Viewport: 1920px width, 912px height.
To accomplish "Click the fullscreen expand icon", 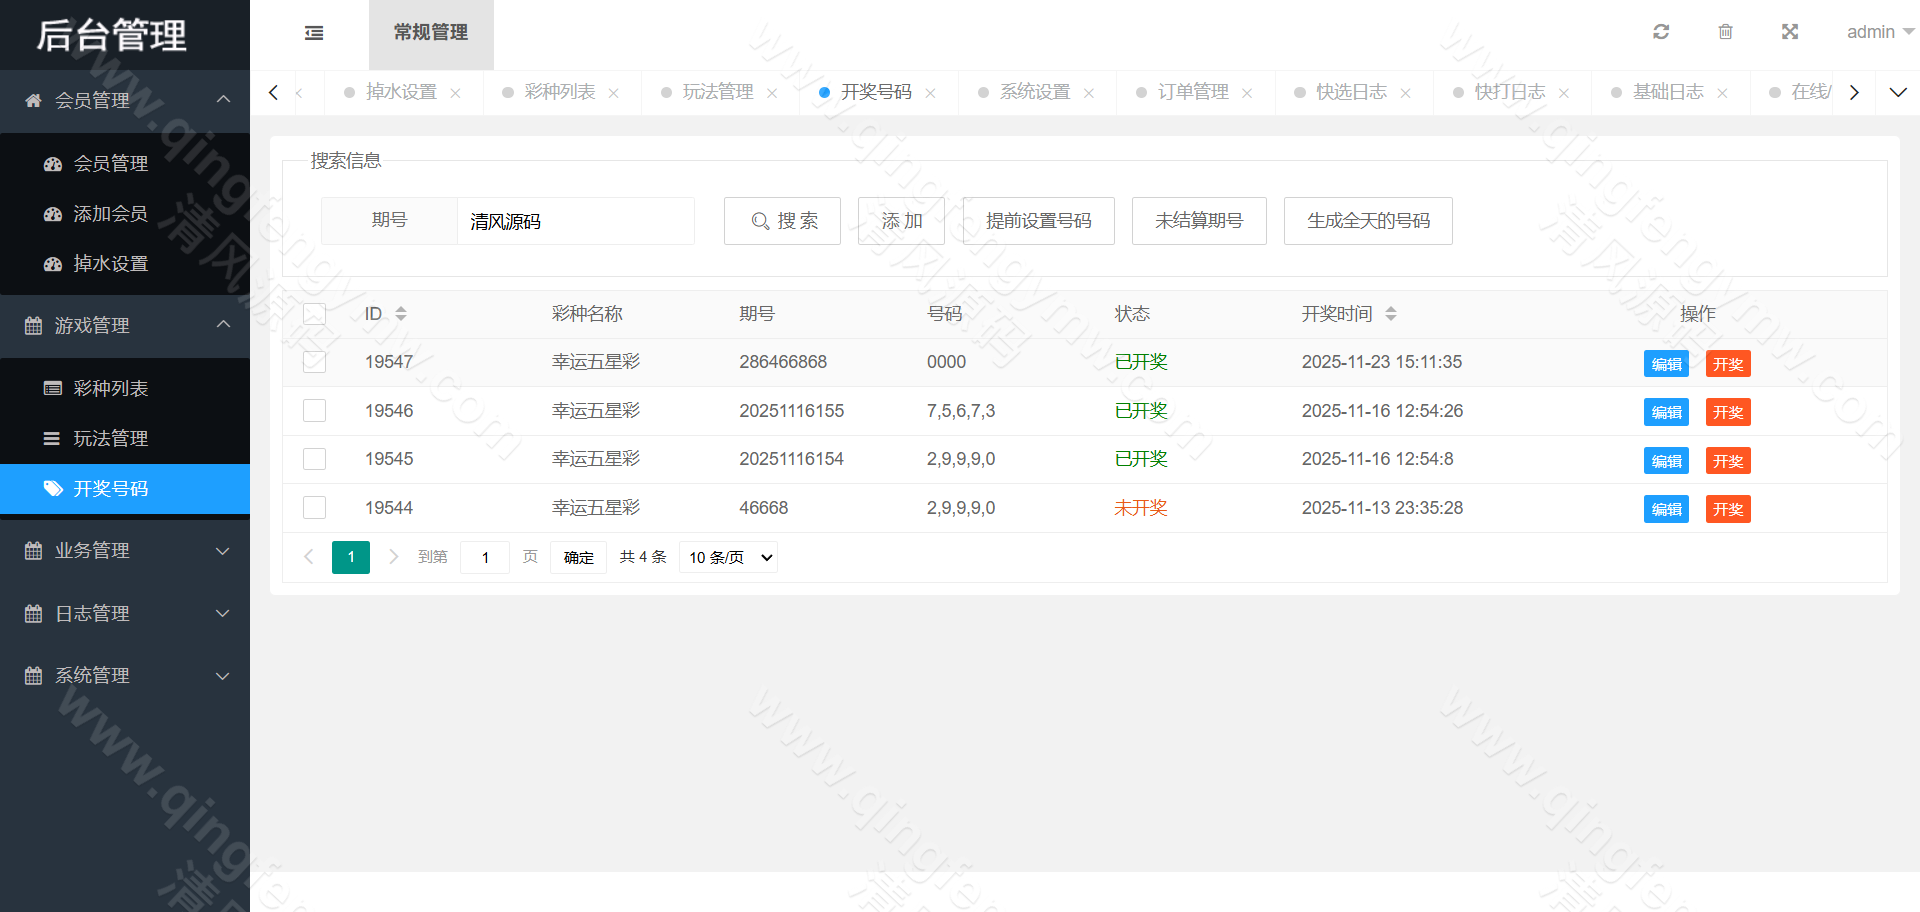I will 1789,31.
